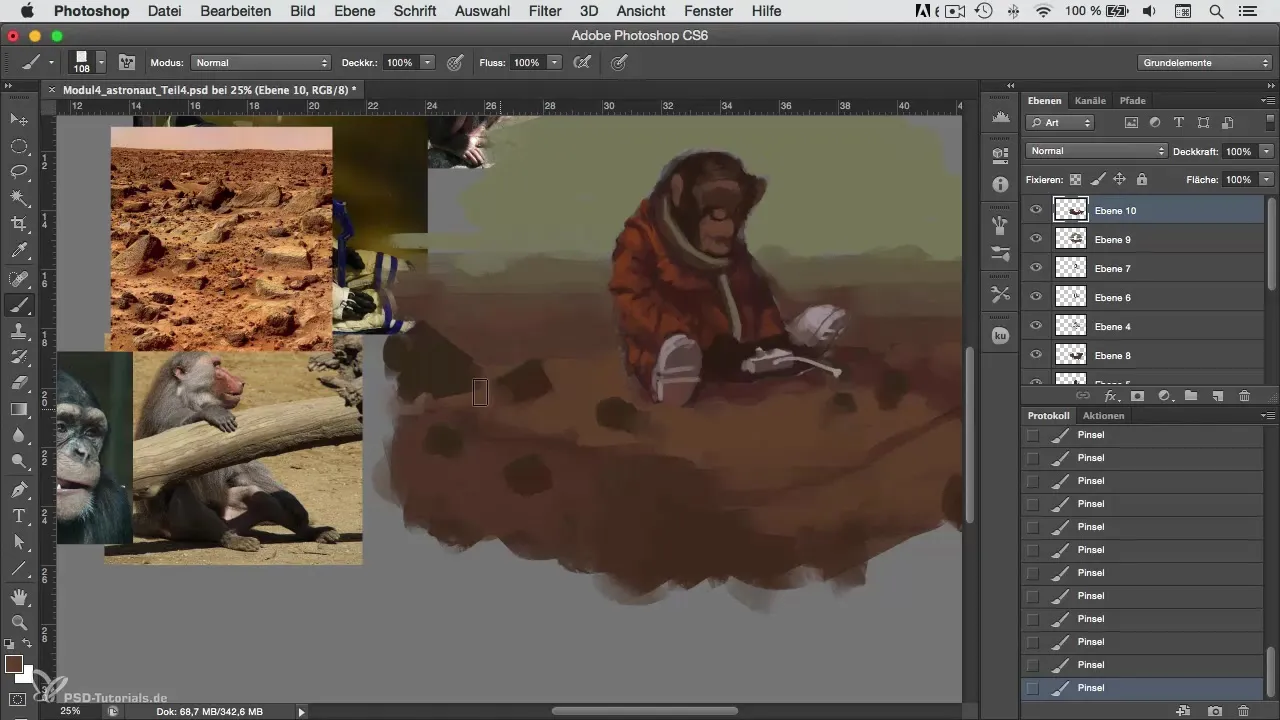Switch to the Aktionen tab
Image resolution: width=1280 pixels, height=720 pixels.
(1103, 415)
